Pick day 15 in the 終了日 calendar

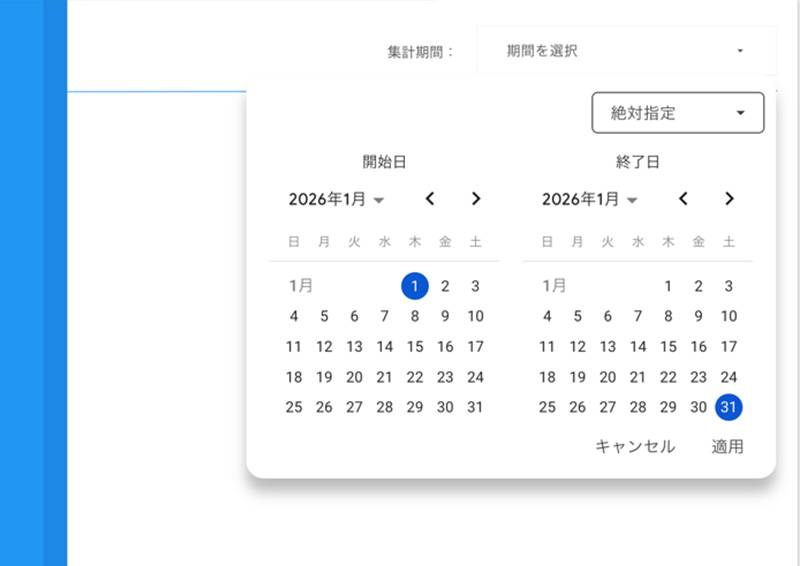pos(668,347)
